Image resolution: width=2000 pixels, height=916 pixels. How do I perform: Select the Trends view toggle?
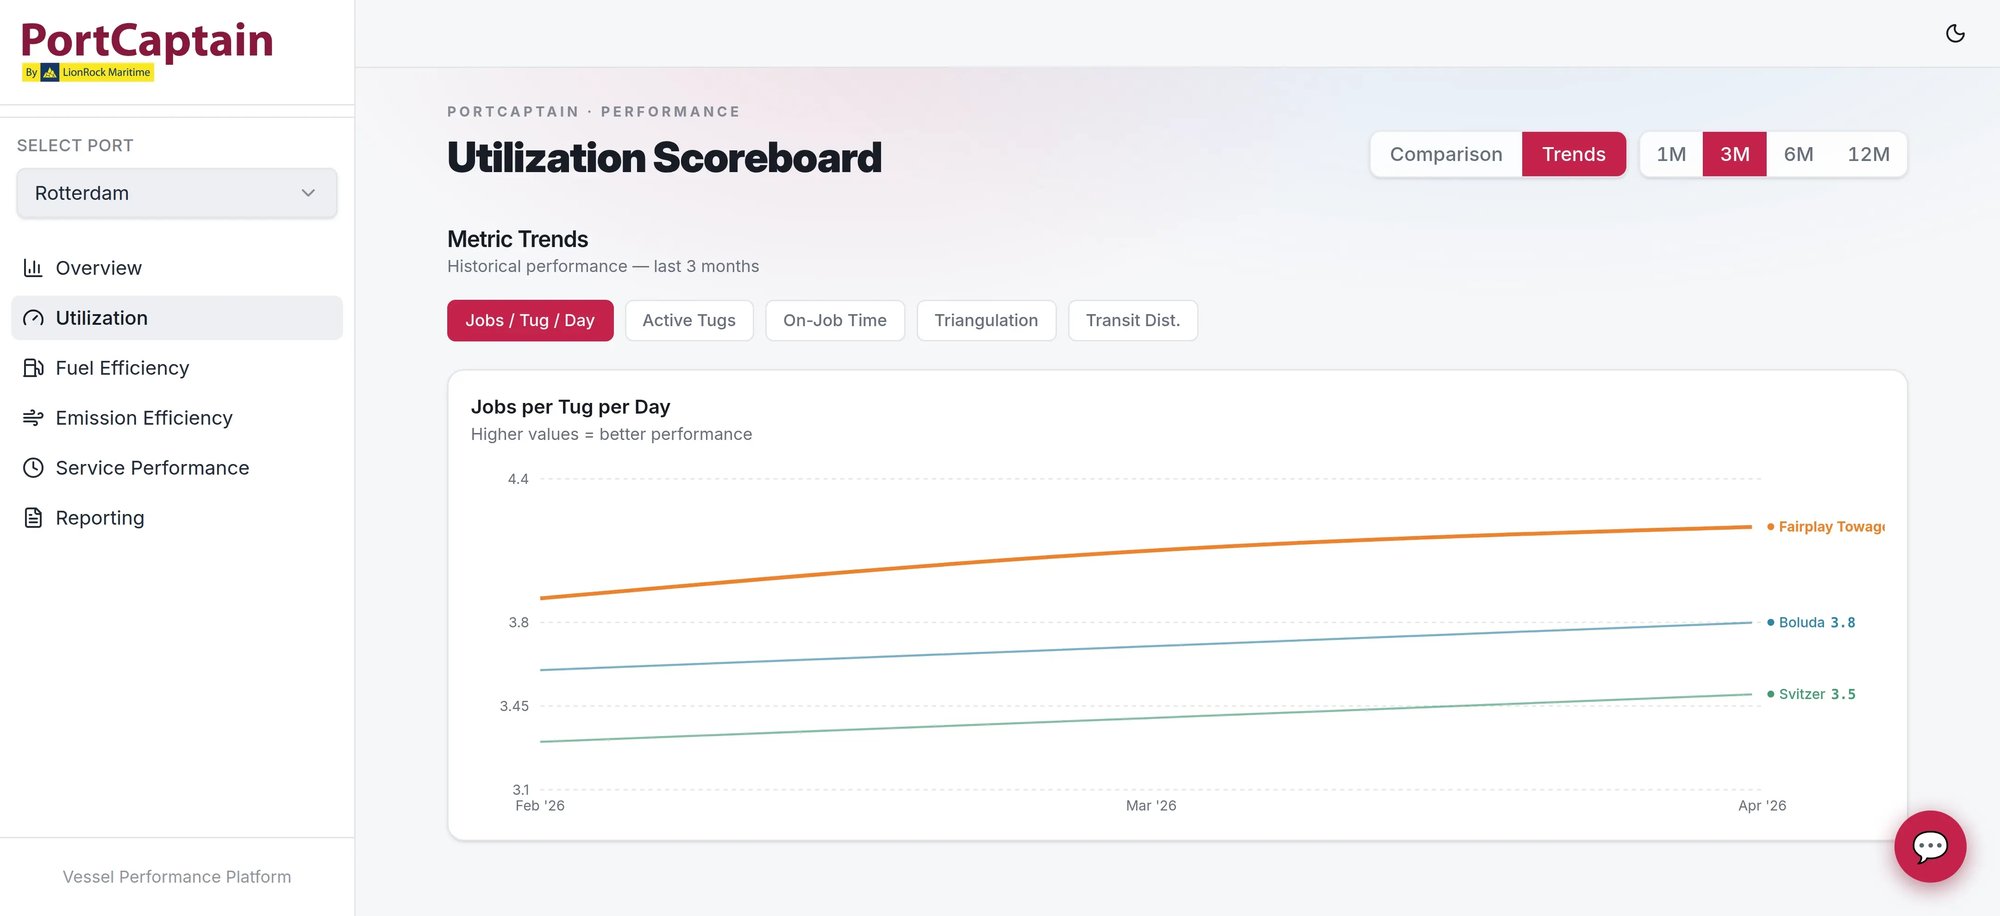pyautogui.click(x=1574, y=154)
